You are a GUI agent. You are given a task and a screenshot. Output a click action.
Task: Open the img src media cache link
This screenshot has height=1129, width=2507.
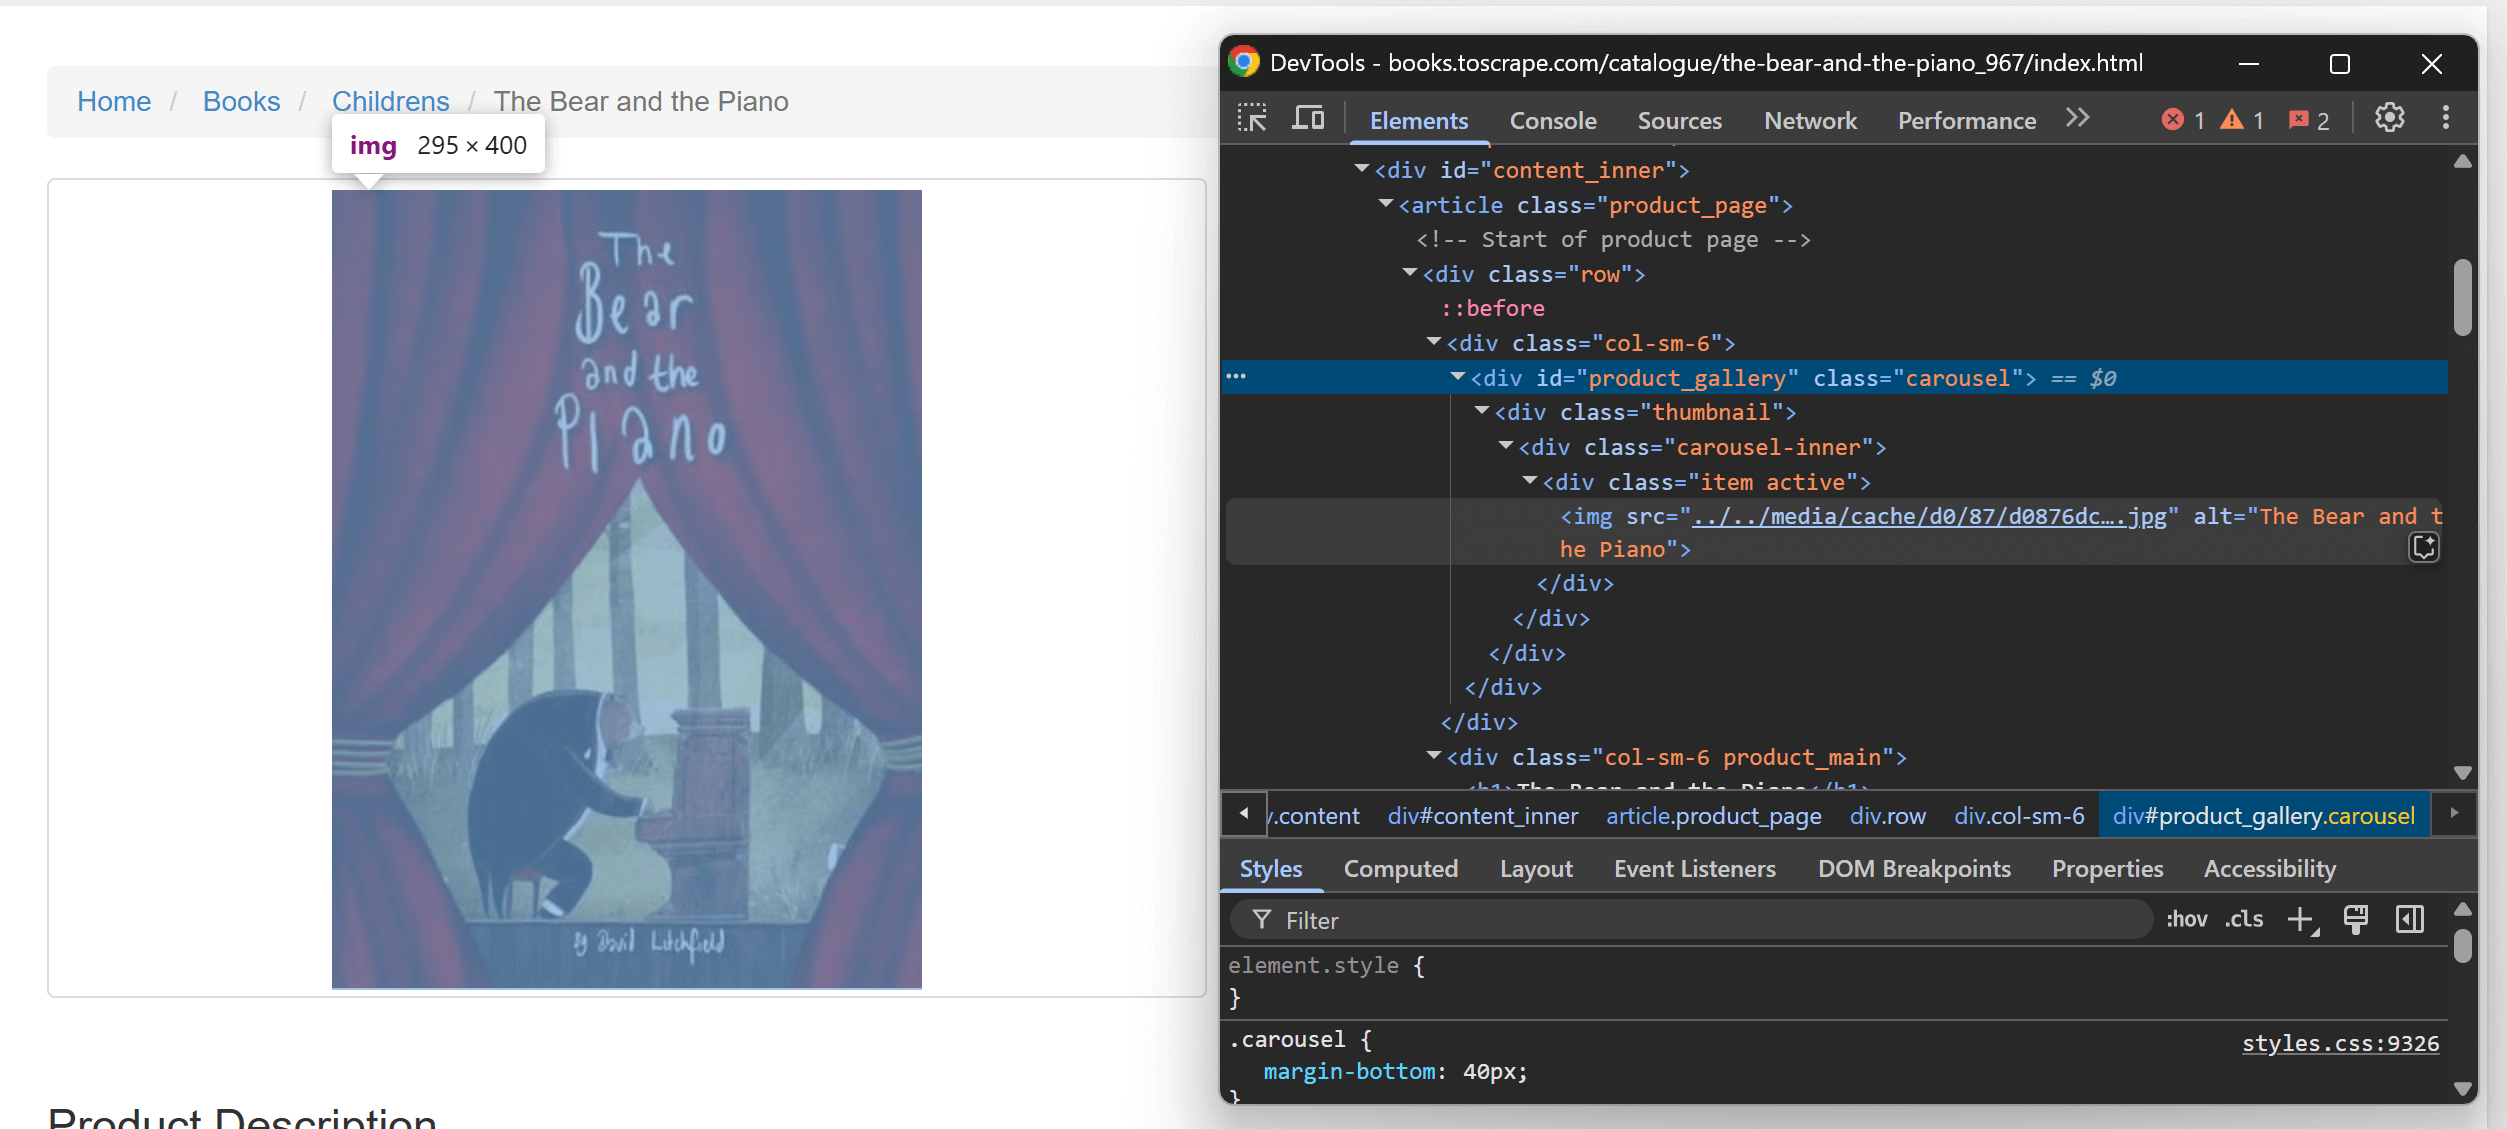point(1928,516)
